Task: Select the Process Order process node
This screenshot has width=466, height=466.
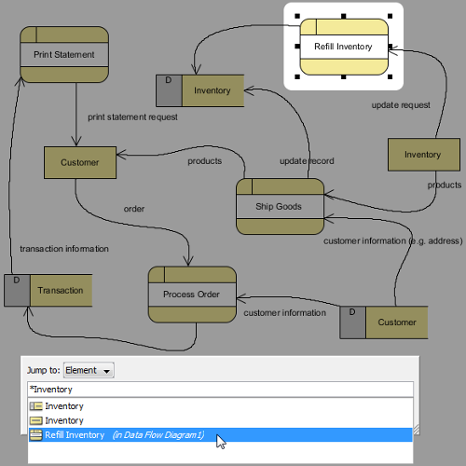Action: 192,294
